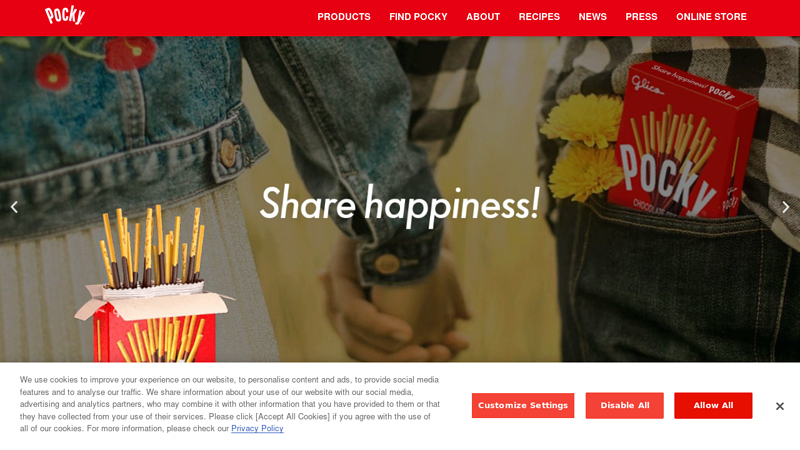Dismiss cookie banner with X icon
The height and width of the screenshot is (450, 800).
(x=780, y=406)
